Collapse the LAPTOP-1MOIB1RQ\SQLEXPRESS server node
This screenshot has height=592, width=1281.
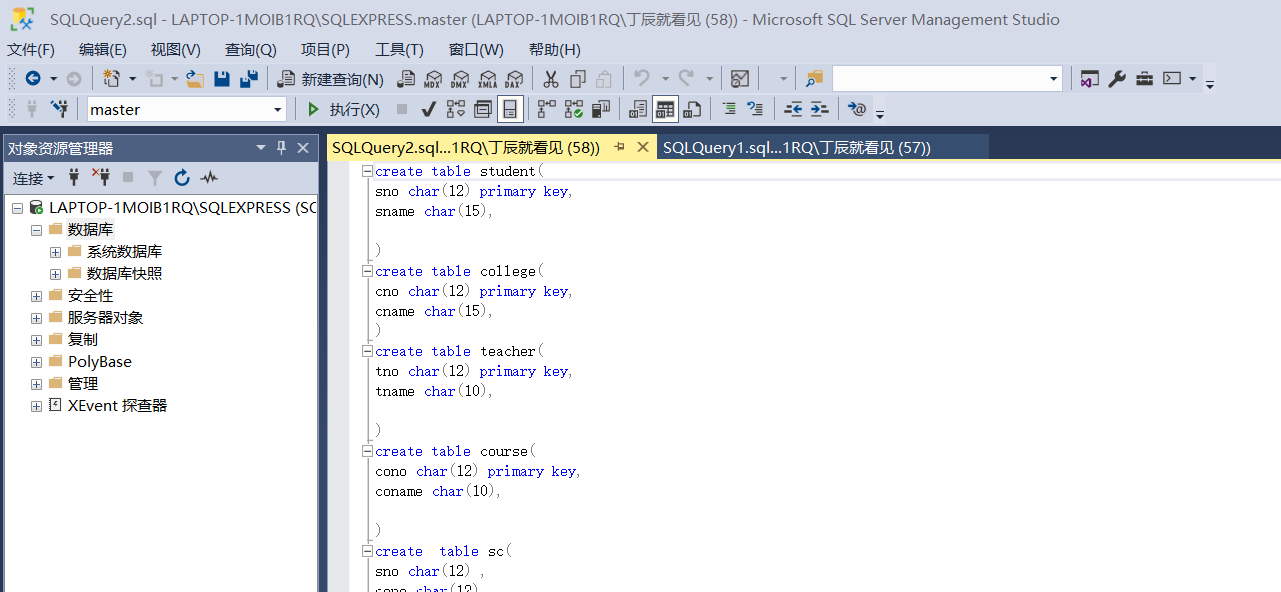[x=17, y=208]
